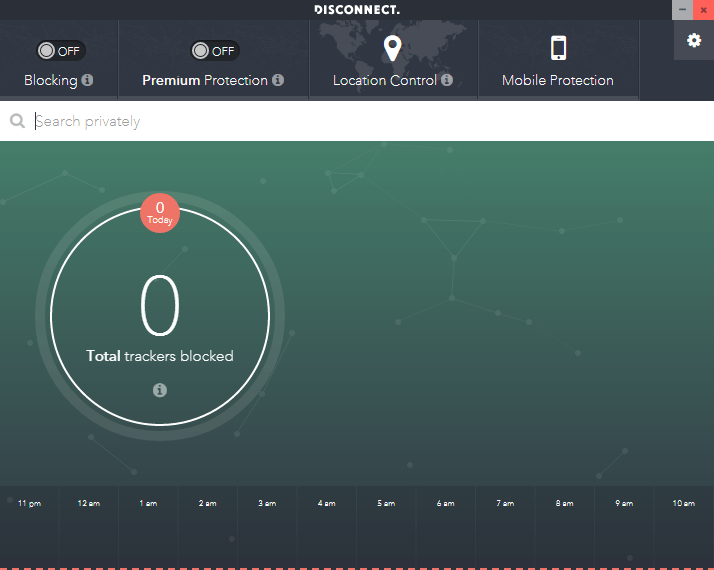
Task: Open the Location Control label
Action: point(385,81)
